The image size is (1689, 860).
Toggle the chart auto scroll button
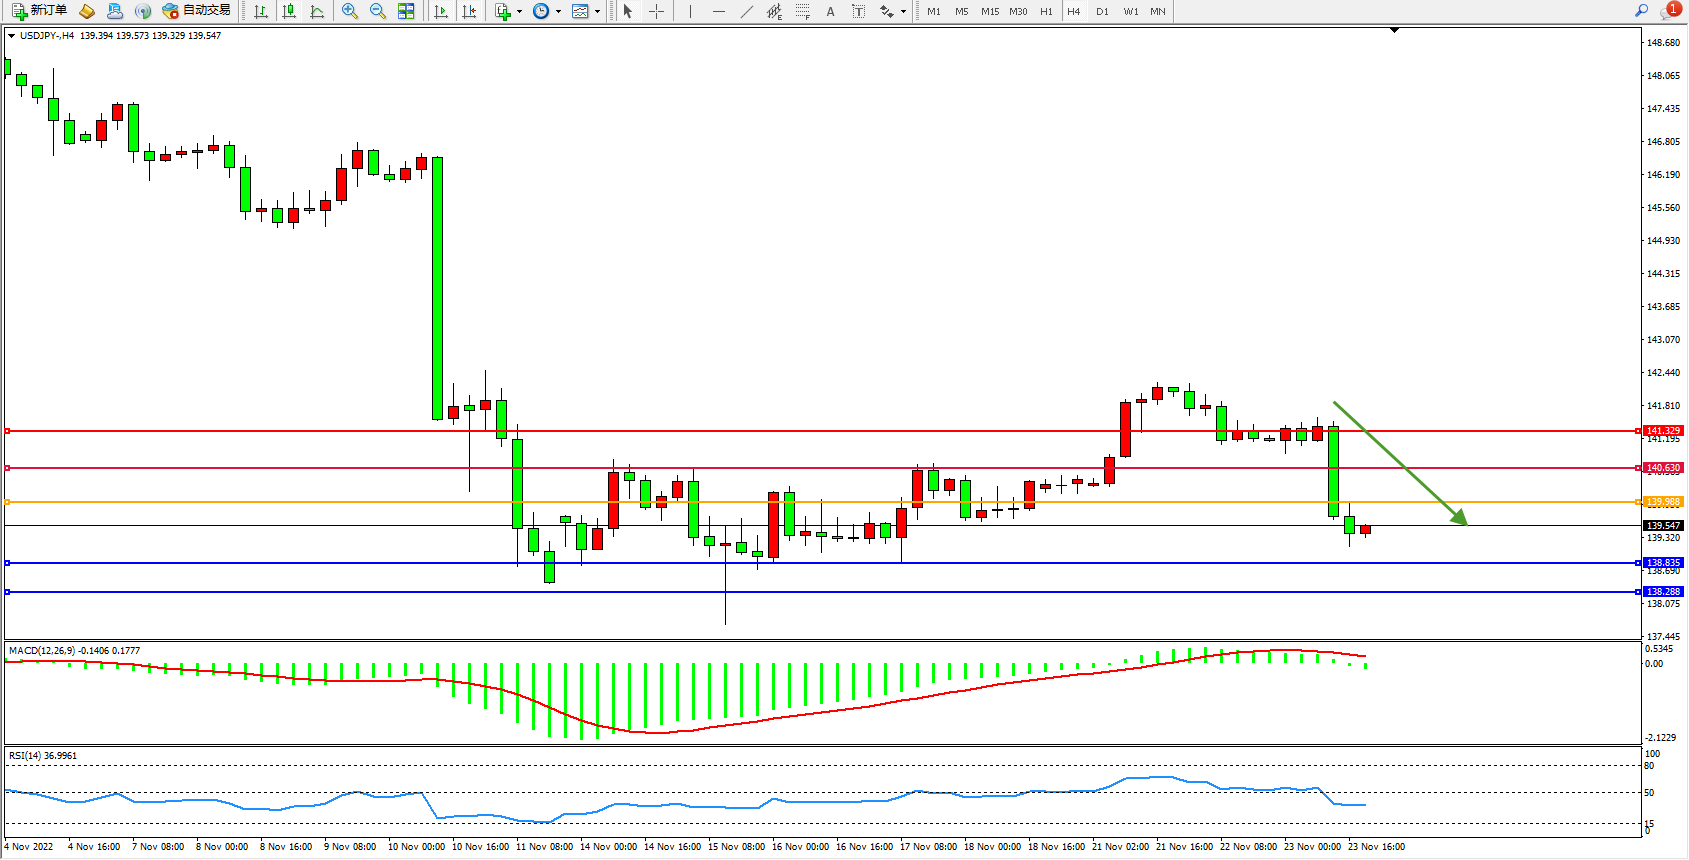(x=441, y=11)
